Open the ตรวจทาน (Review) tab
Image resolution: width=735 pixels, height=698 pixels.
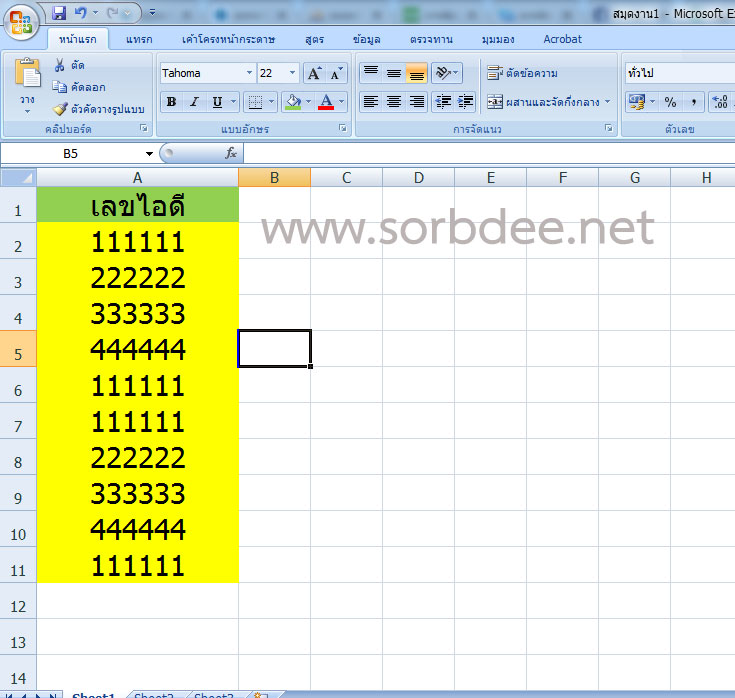(x=431, y=39)
